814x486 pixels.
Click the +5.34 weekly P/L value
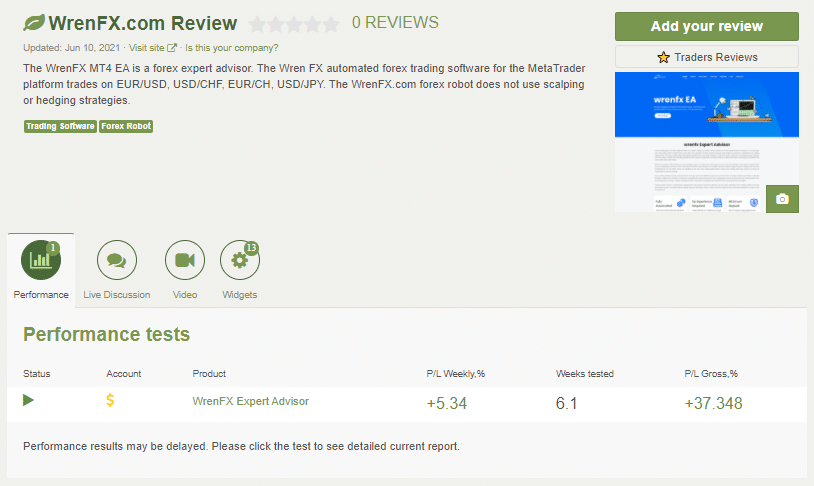coord(446,403)
